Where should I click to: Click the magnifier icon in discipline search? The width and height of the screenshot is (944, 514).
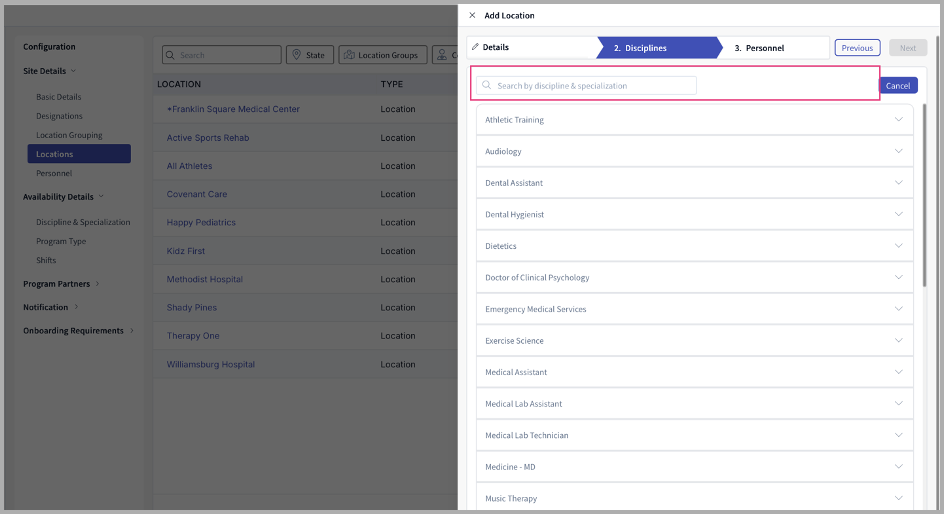click(x=487, y=86)
